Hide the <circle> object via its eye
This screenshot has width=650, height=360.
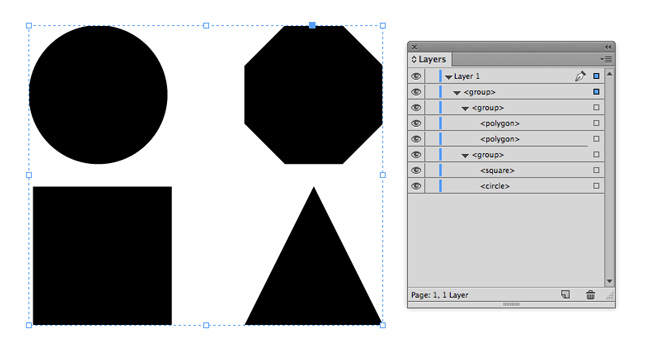416,186
